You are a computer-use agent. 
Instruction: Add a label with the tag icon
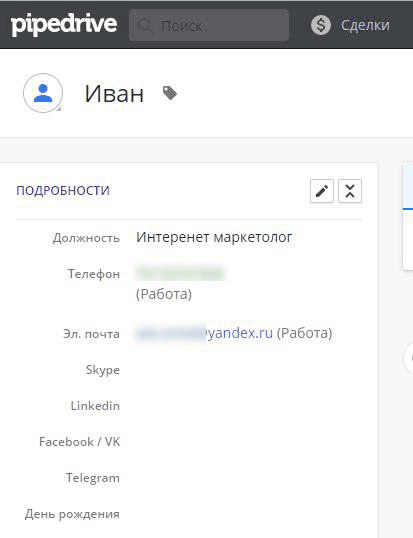170,93
